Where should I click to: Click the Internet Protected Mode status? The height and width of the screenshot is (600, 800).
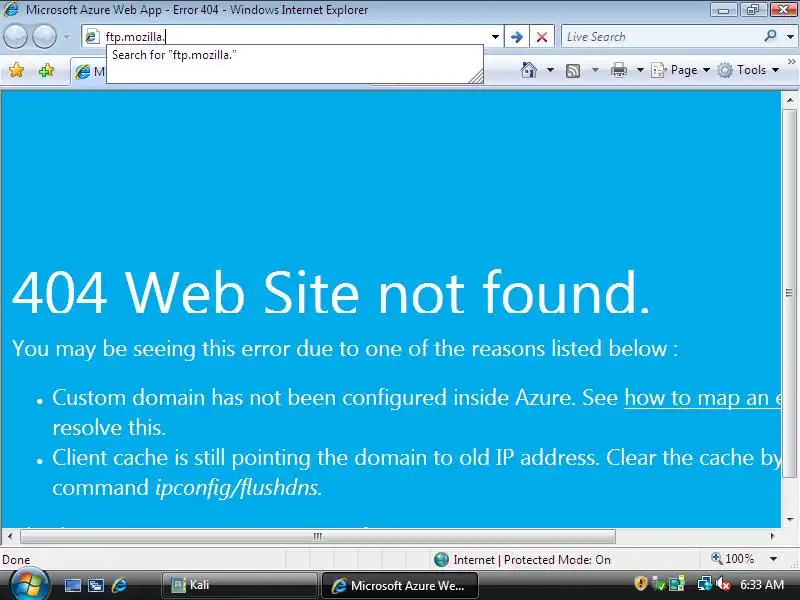[x=522, y=560]
